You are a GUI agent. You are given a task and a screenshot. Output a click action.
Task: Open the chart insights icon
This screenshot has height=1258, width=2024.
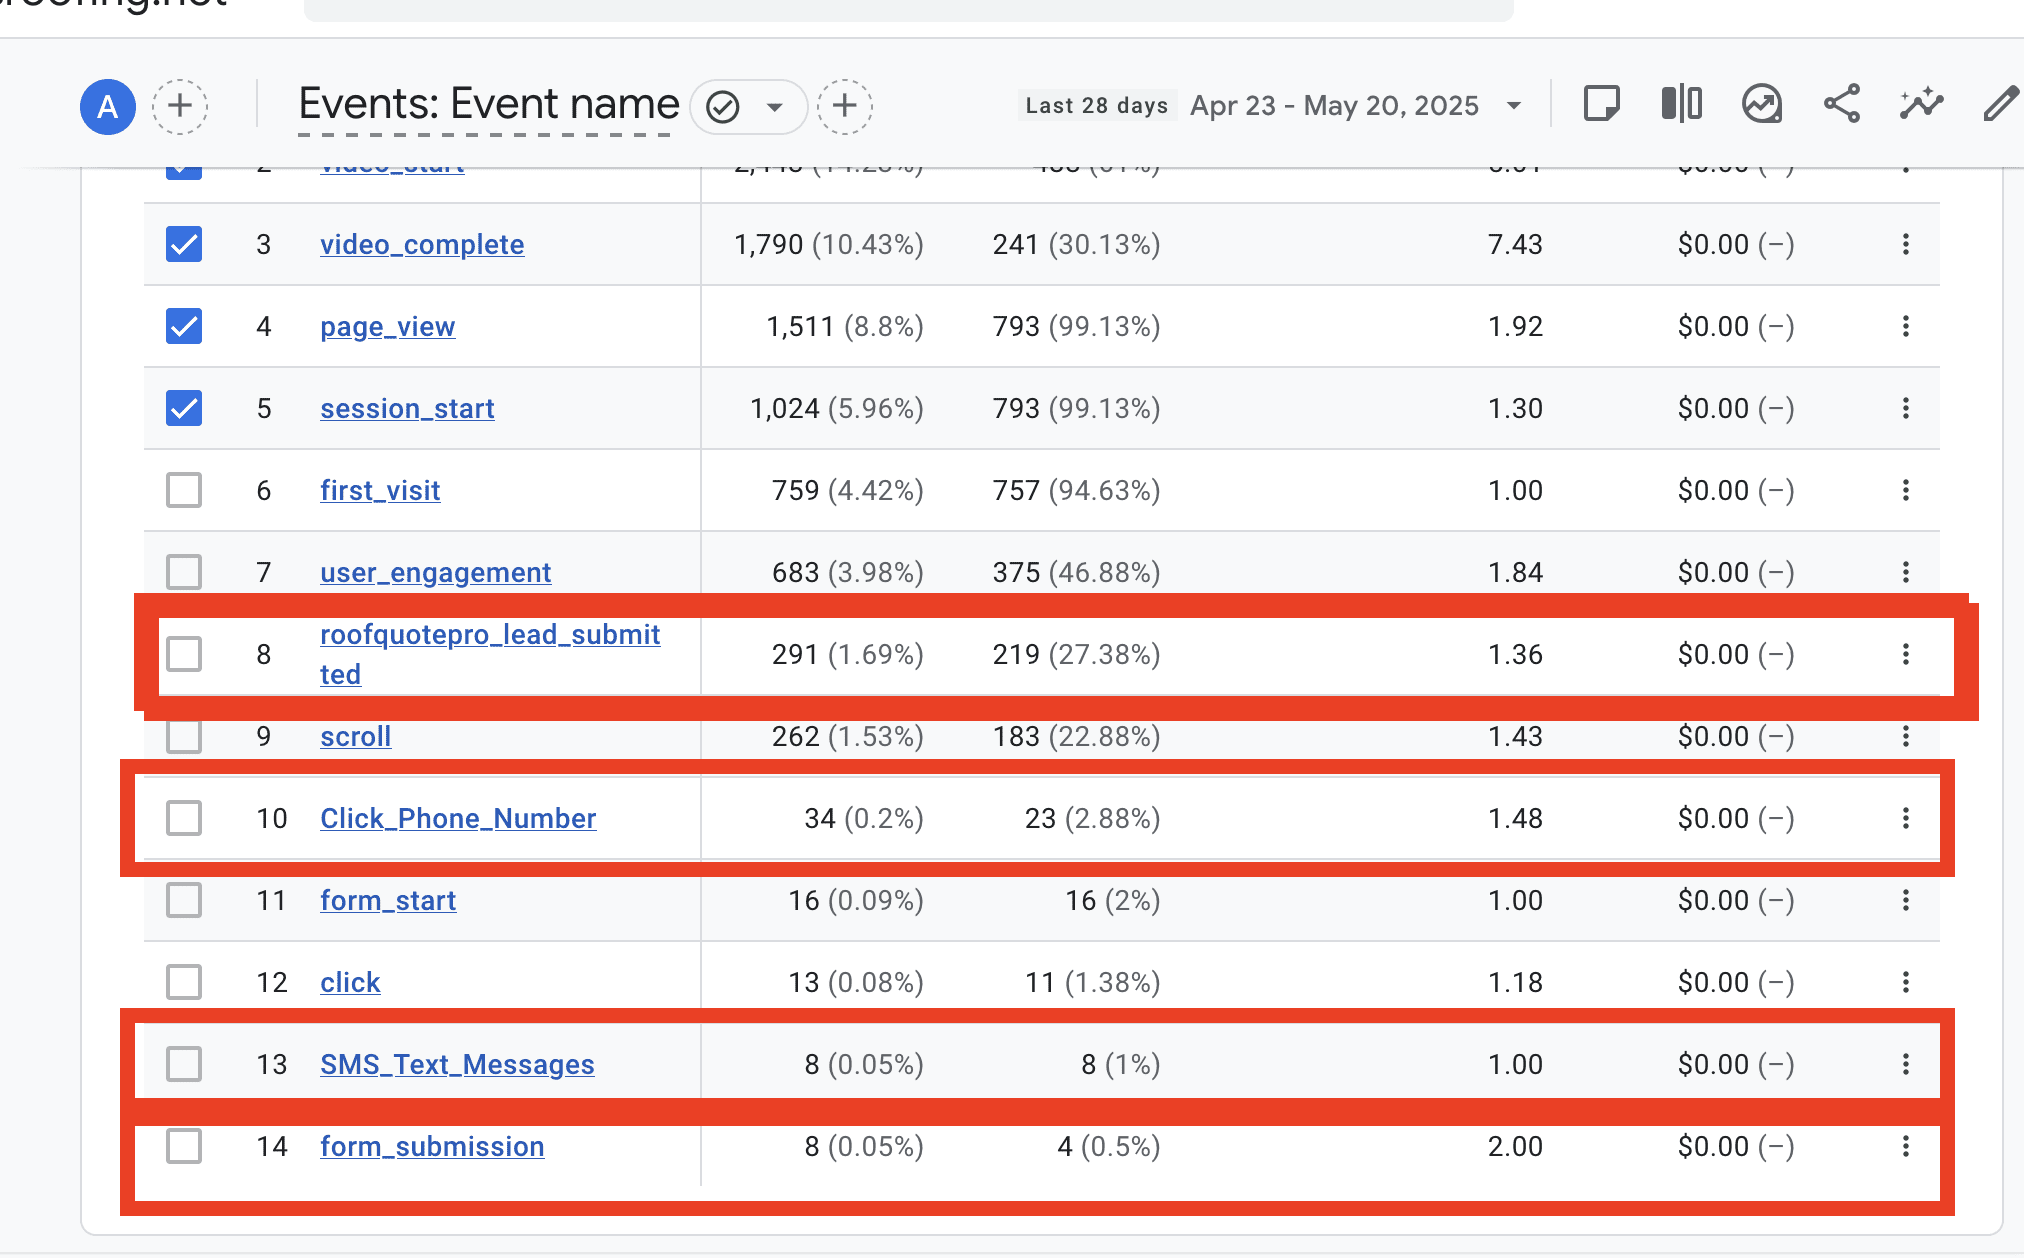[1762, 104]
